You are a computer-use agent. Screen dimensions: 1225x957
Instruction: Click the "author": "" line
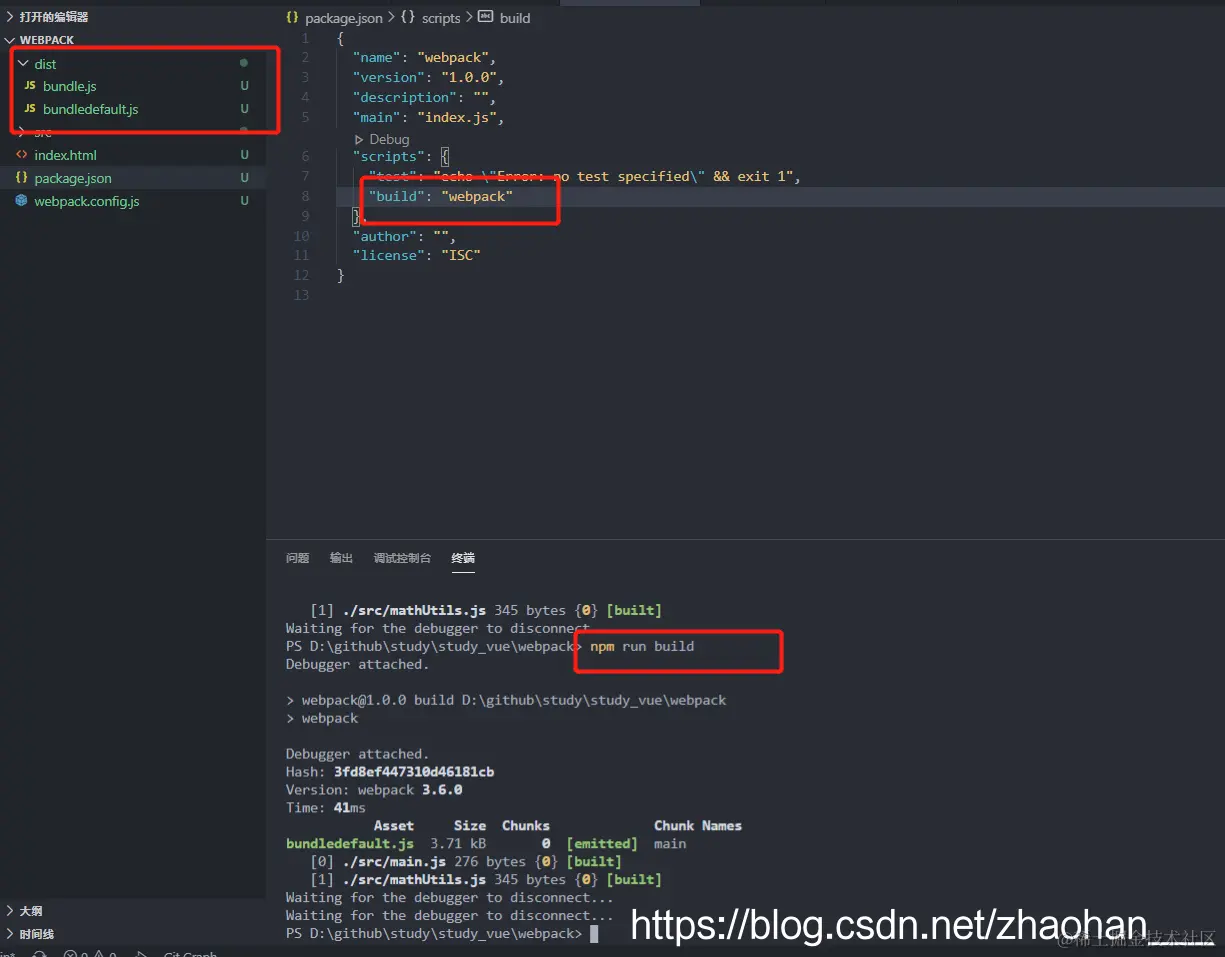pos(404,236)
